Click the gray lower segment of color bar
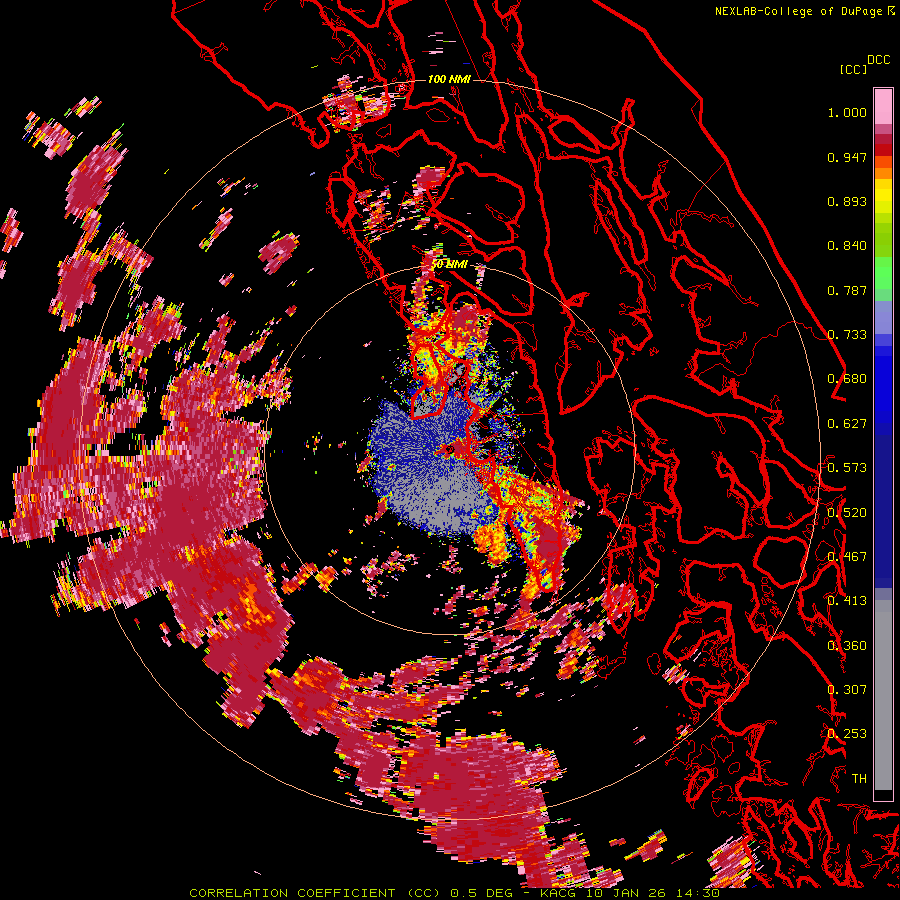The image size is (900, 900). coord(883,695)
